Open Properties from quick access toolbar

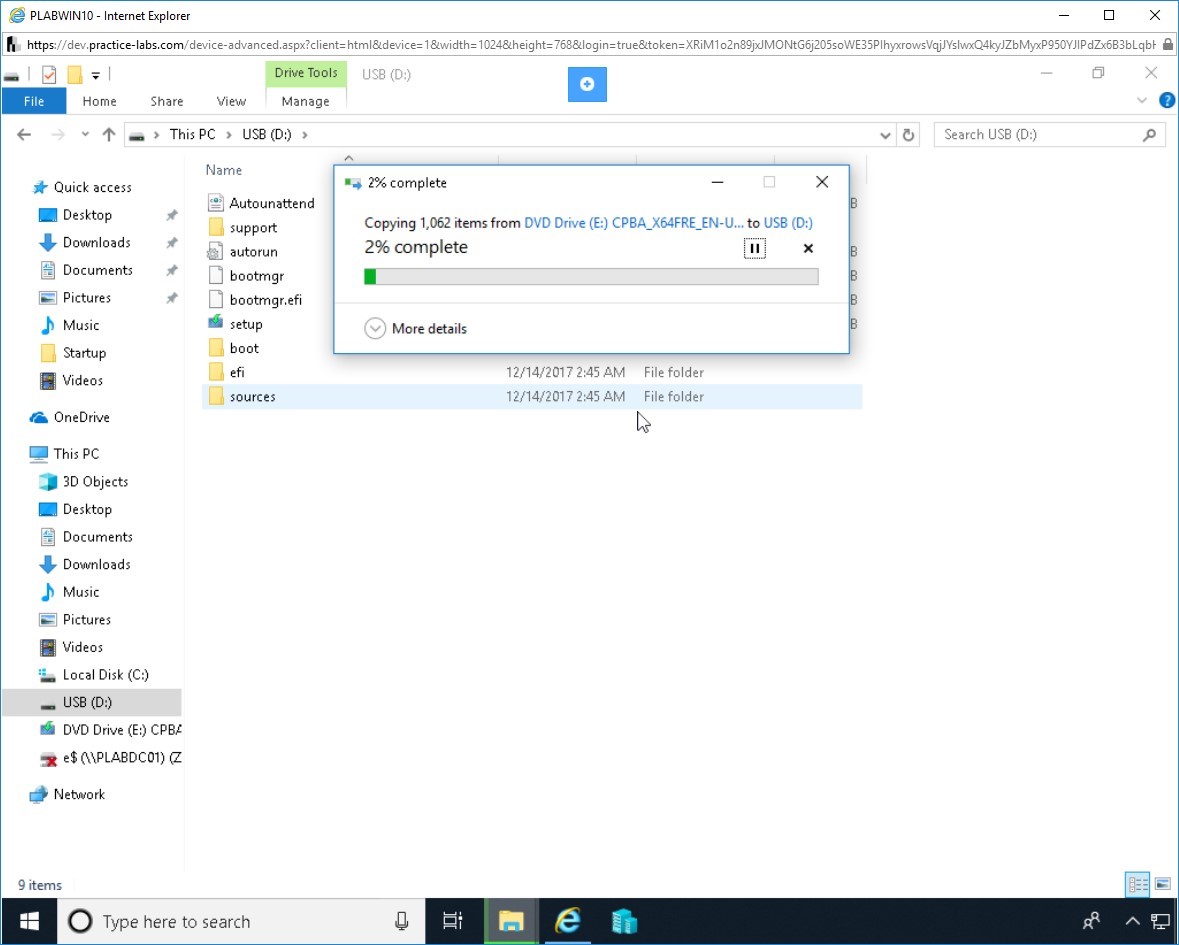click(49, 74)
